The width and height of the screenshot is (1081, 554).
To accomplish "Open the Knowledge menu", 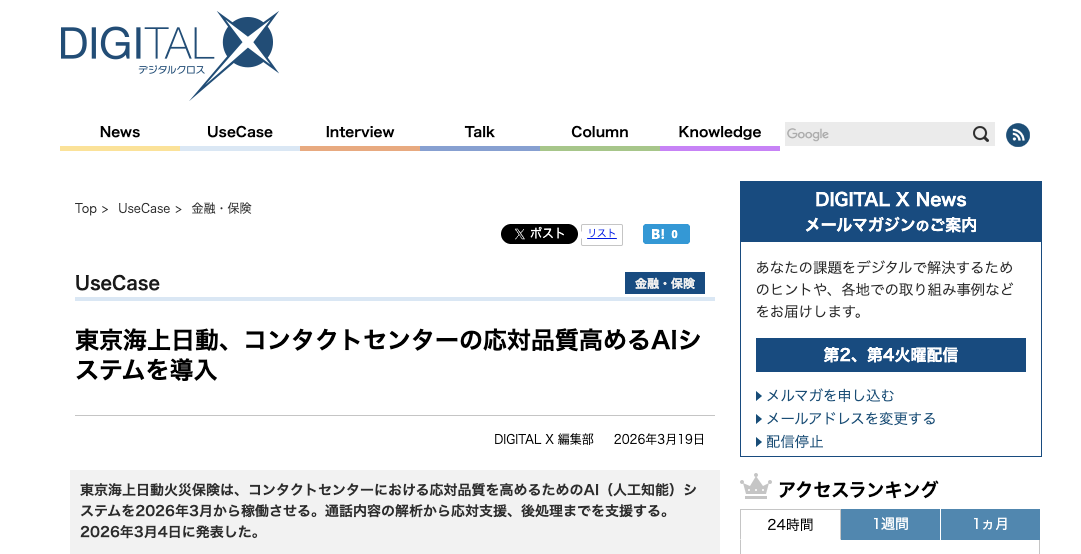I will pyautogui.click(x=720, y=132).
